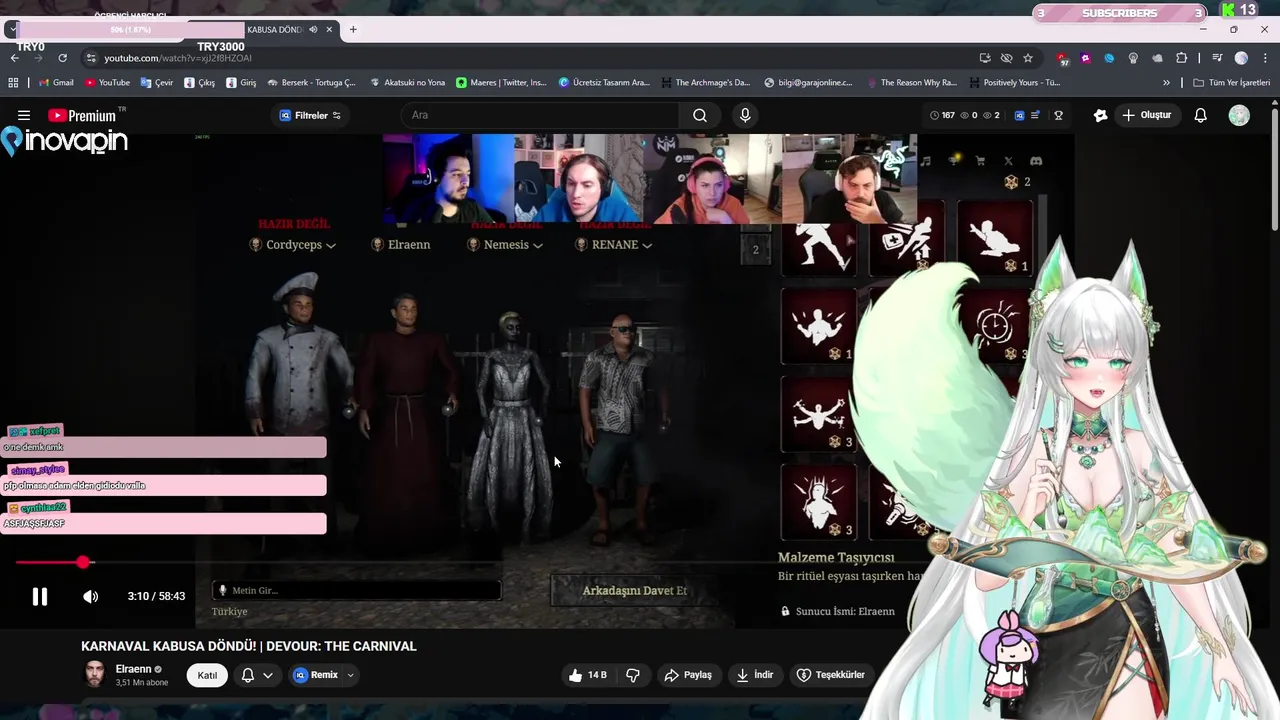Open the Maeres Twitter bookmark
Viewport: 1280px width, 720px height.
click(502, 83)
